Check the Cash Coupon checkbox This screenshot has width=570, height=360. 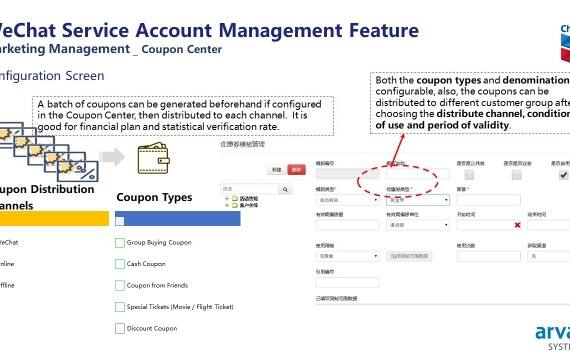click(x=120, y=264)
